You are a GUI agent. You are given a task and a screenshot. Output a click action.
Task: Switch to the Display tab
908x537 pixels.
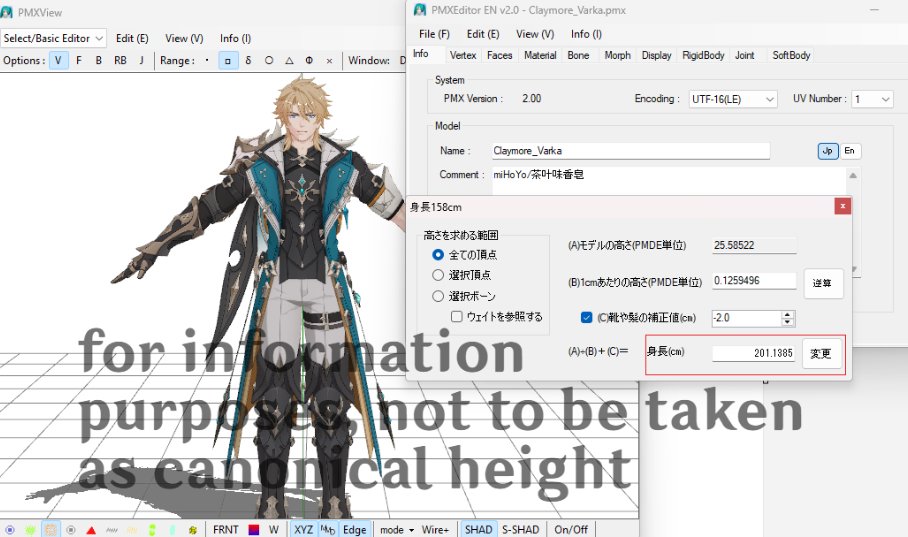pyautogui.click(x=656, y=55)
